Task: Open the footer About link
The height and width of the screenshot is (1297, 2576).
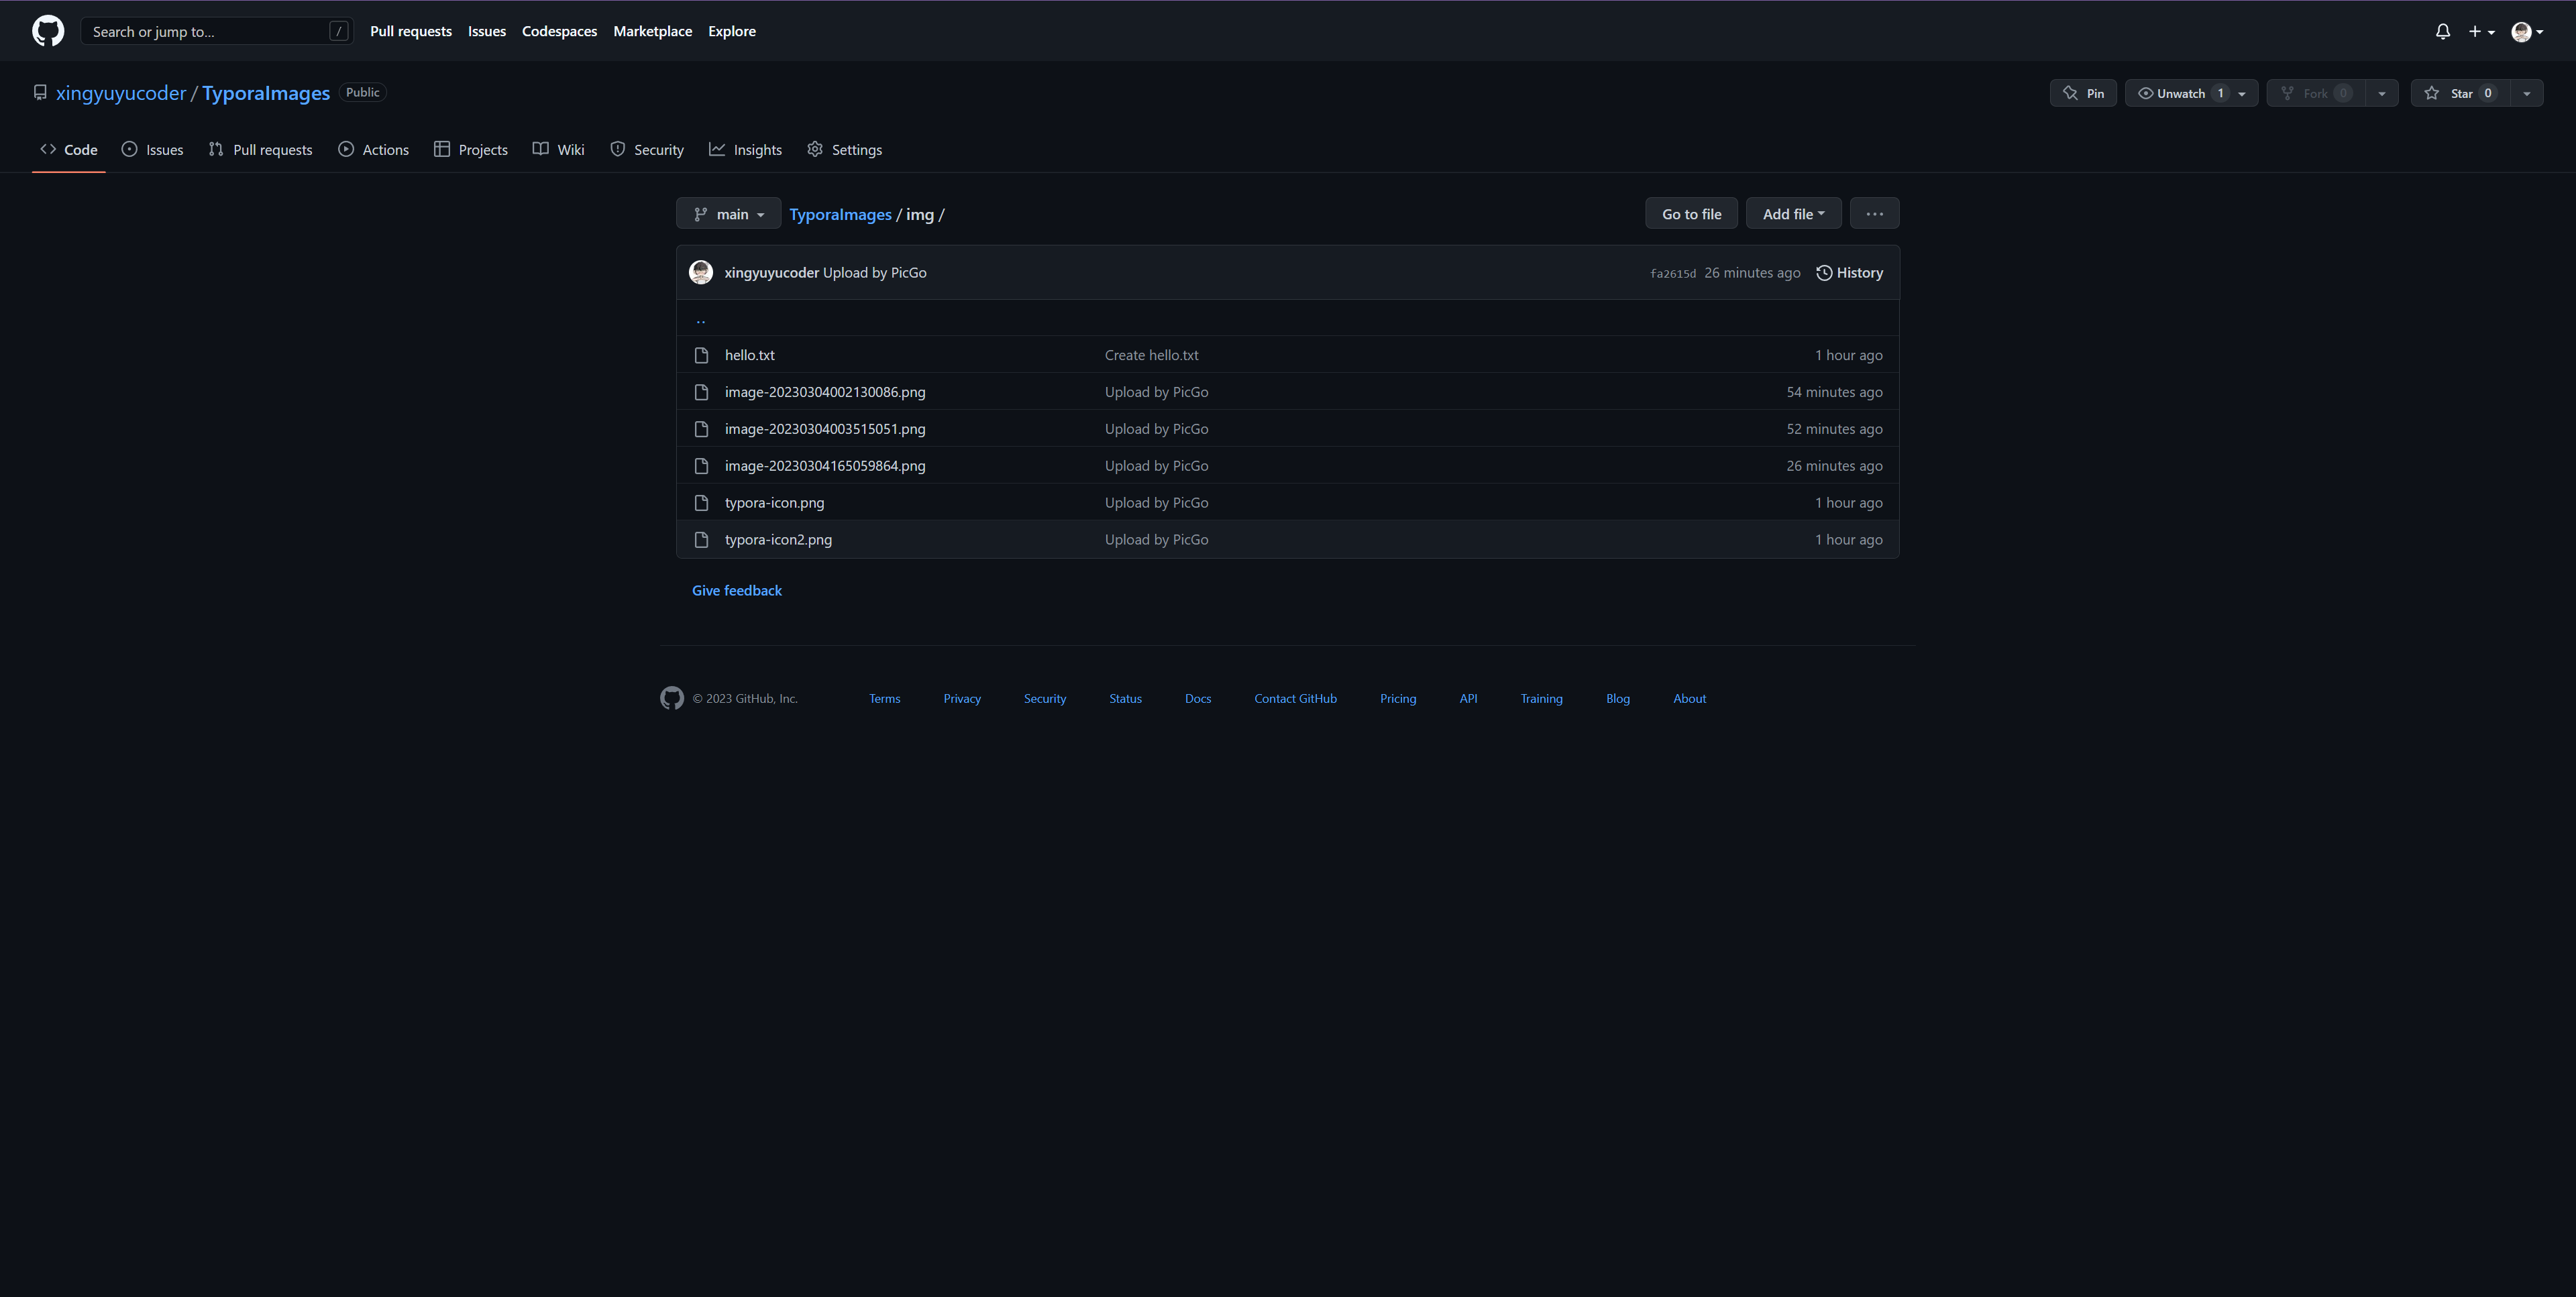Action: tap(1689, 698)
